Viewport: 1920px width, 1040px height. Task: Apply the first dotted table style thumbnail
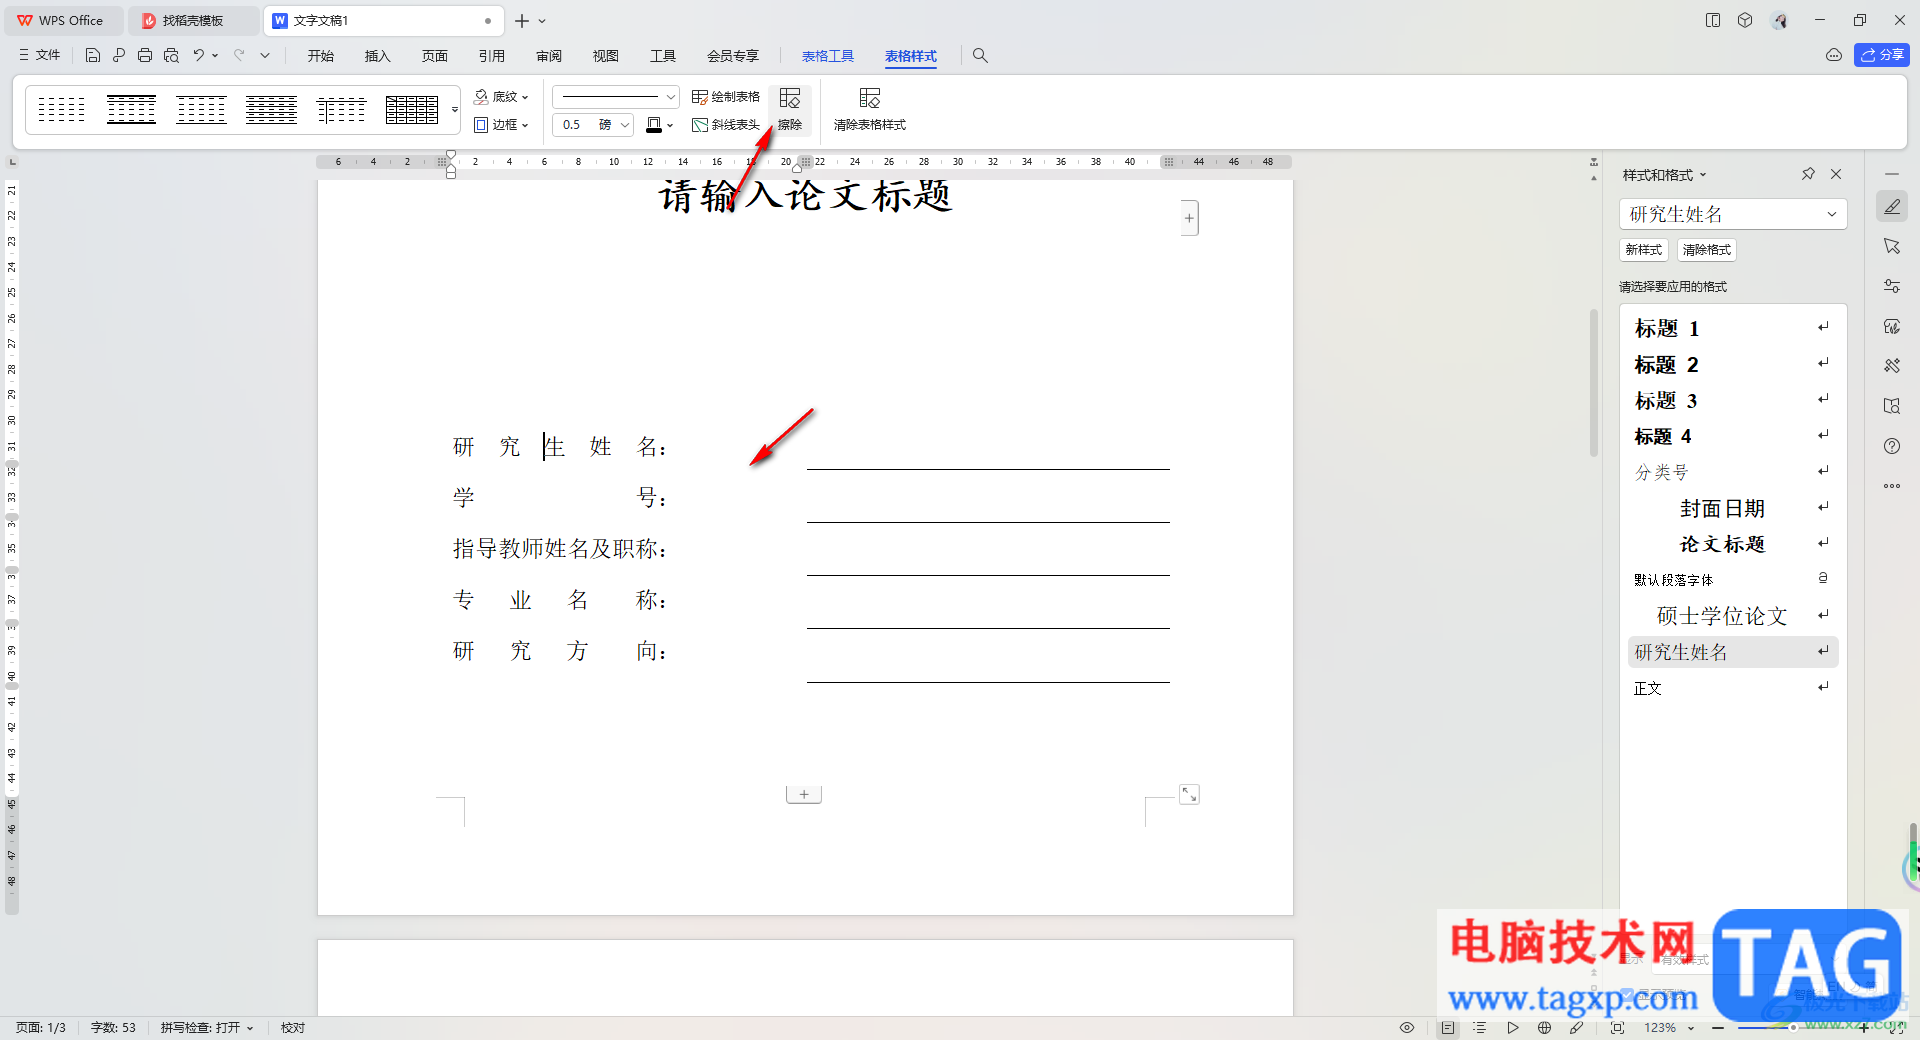tap(62, 109)
